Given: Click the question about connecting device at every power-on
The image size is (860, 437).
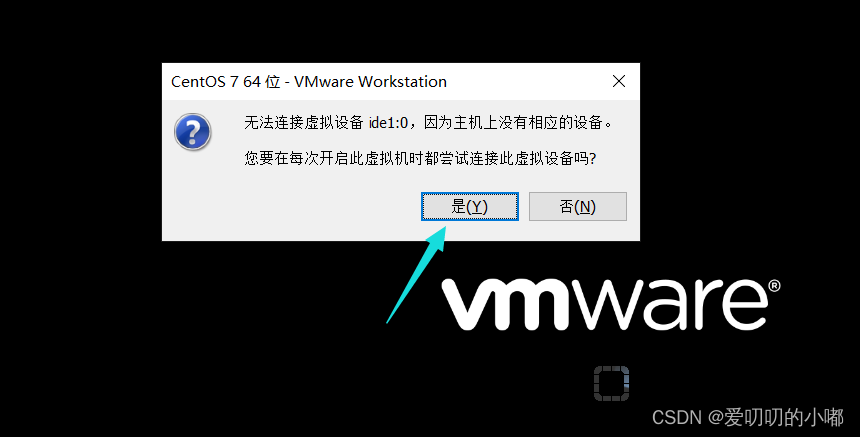Looking at the screenshot, I should 420,158.
